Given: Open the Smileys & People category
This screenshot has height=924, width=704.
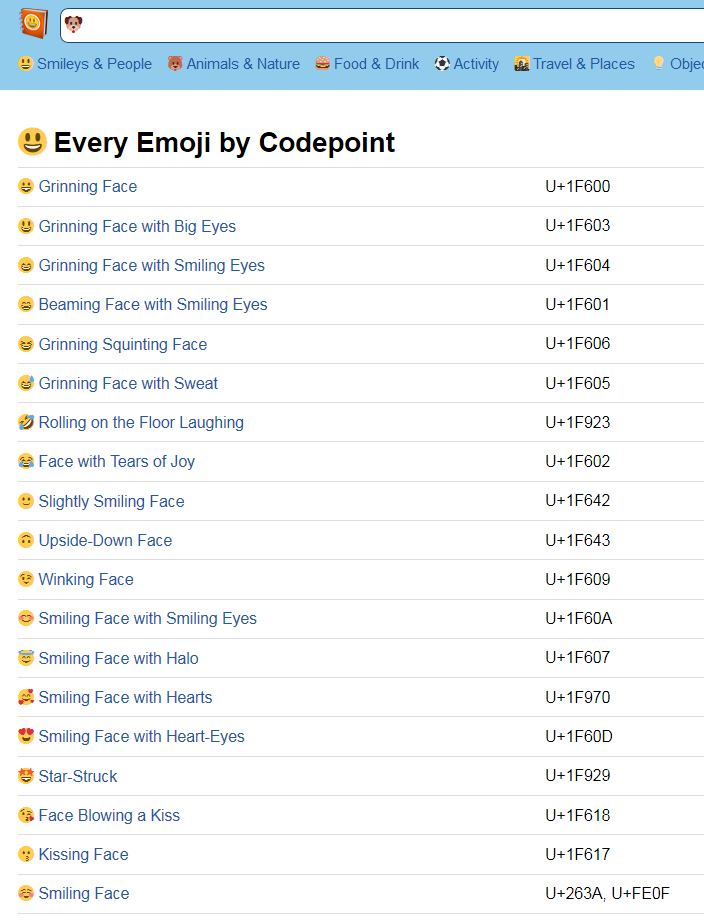Looking at the screenshot, I should (85, 64).
